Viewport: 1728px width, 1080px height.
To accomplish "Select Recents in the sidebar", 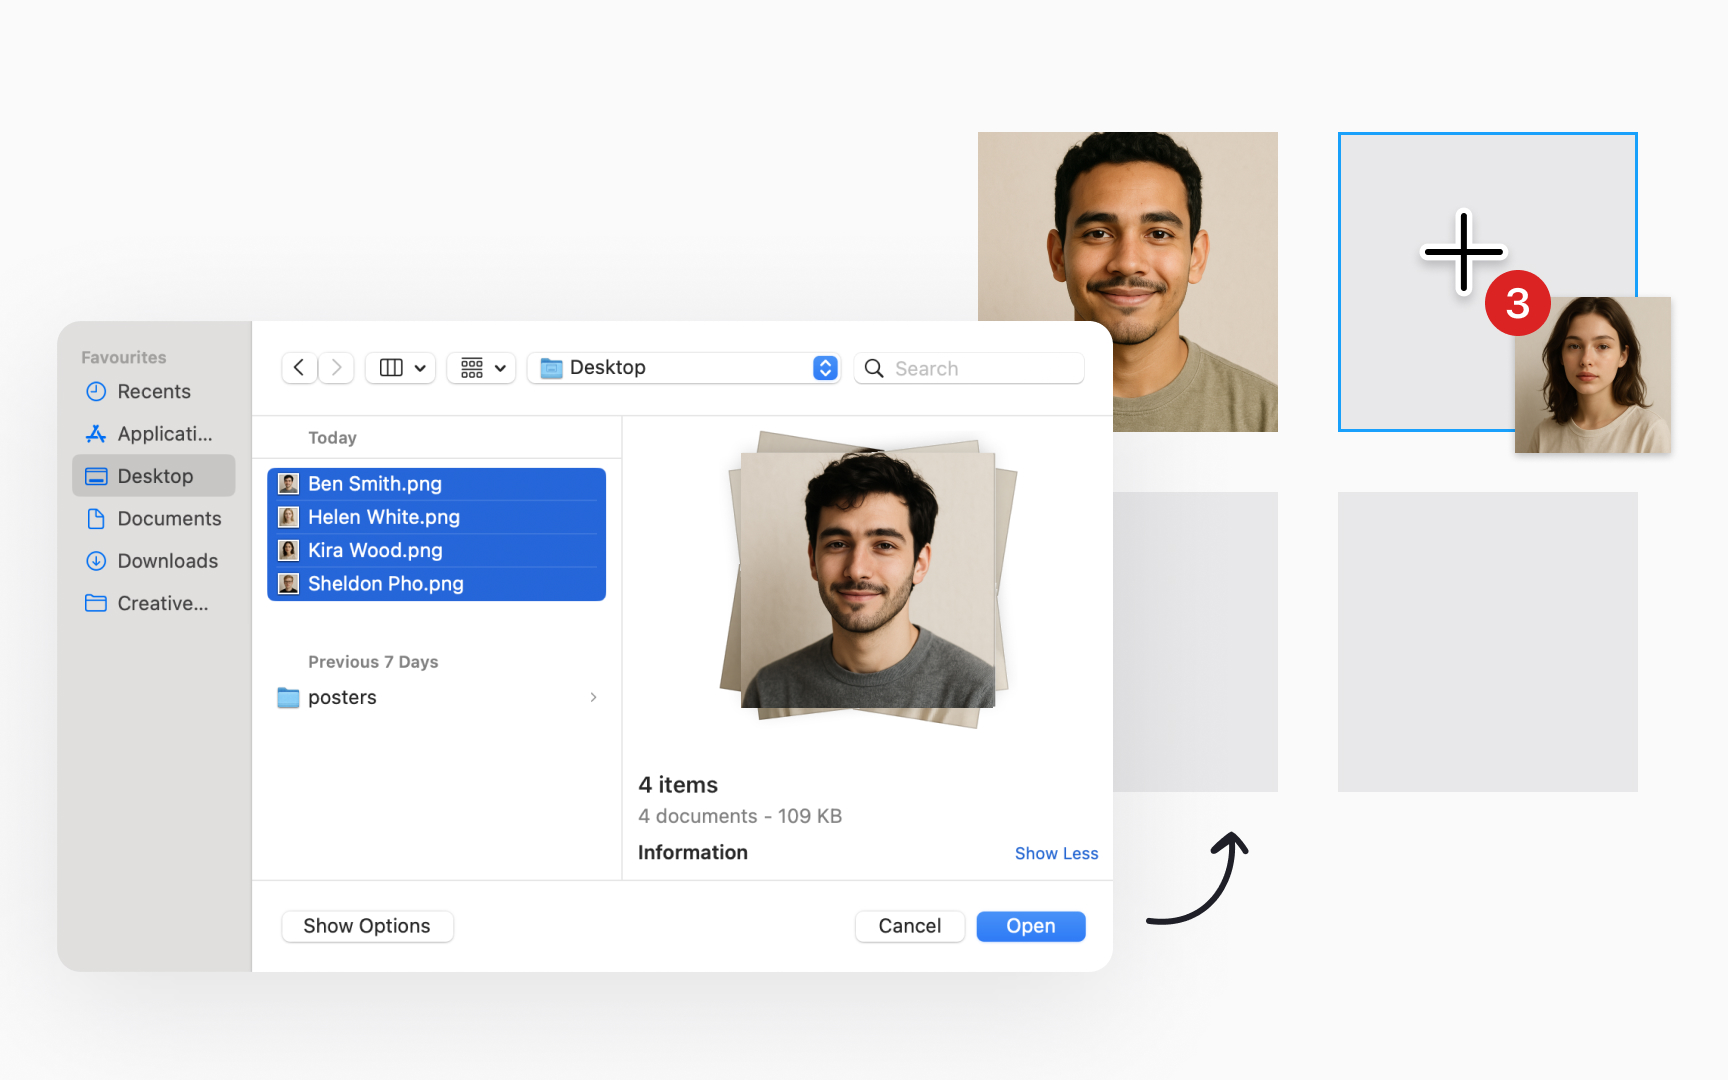I will click(x=153, y=392).
